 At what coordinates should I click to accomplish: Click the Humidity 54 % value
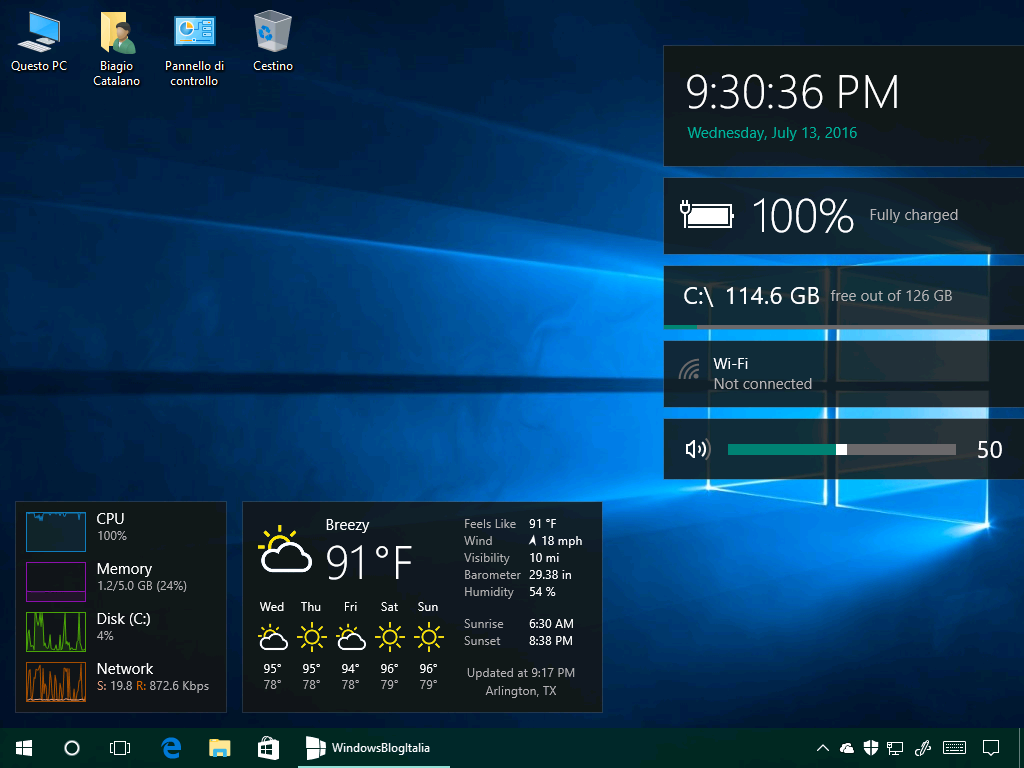click(542, 592)
